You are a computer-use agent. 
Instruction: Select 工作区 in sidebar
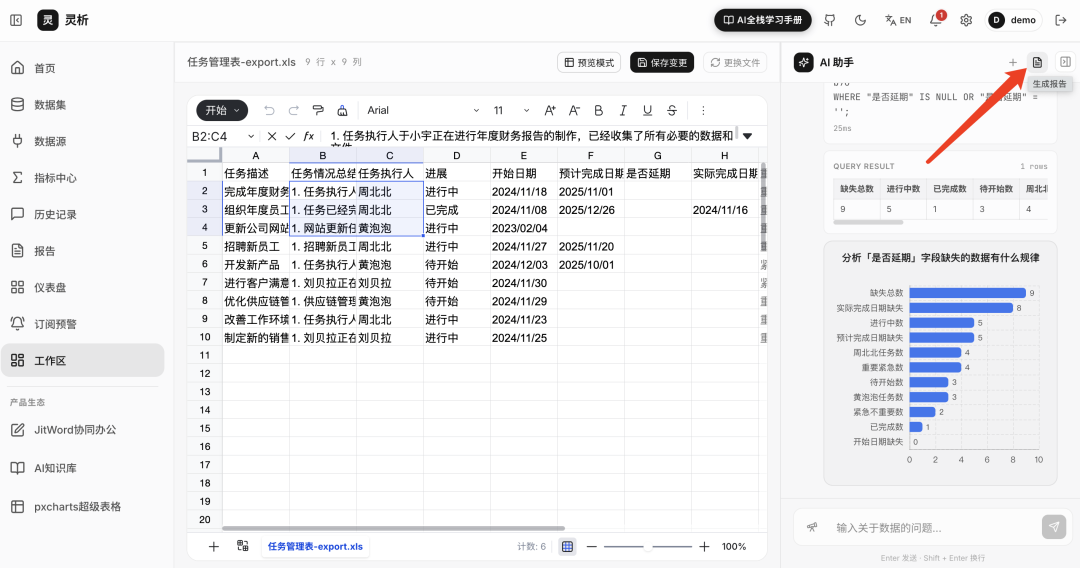click(83, 360)
